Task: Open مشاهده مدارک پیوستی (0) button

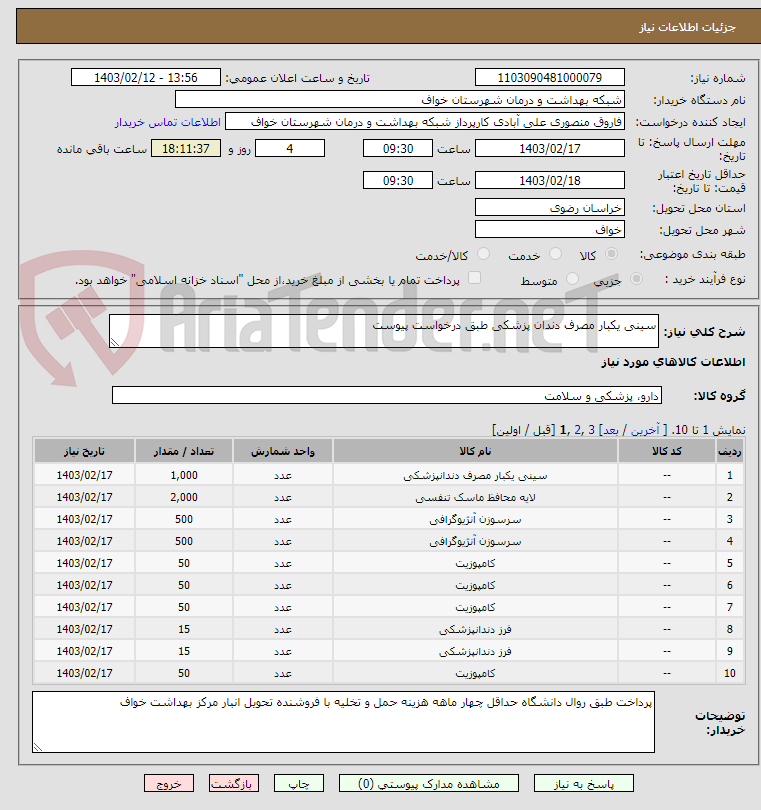Action: pyautogui.click(x=429, y=784)
